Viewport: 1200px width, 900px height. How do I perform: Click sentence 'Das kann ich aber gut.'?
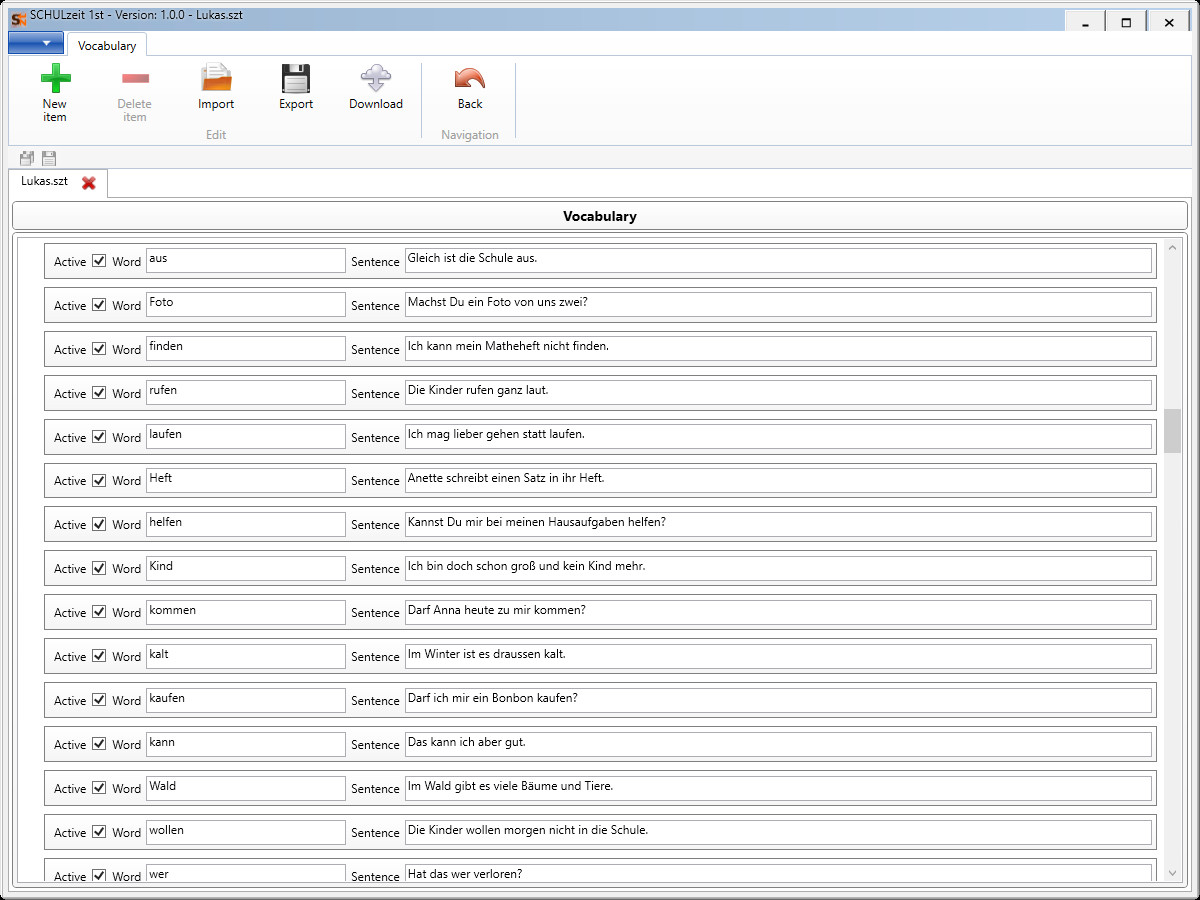click(778, 744)
